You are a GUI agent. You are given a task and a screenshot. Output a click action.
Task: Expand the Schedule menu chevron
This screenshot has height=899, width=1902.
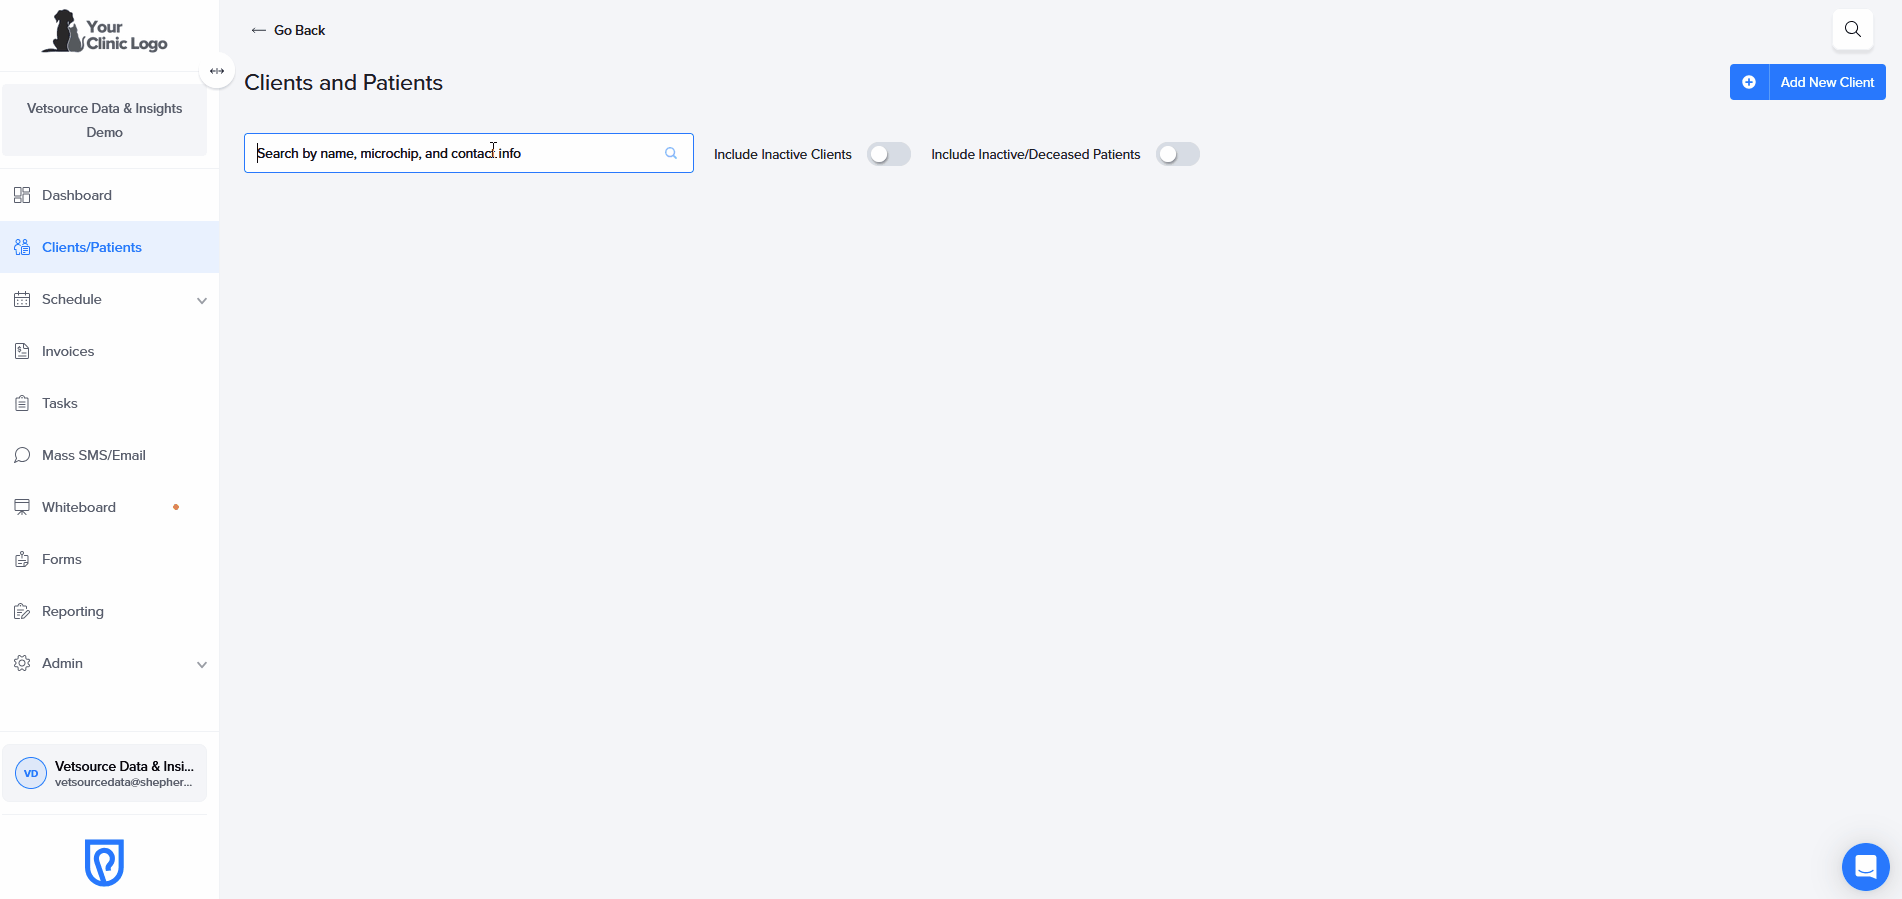pyautogui.click(x=202, y=300)
